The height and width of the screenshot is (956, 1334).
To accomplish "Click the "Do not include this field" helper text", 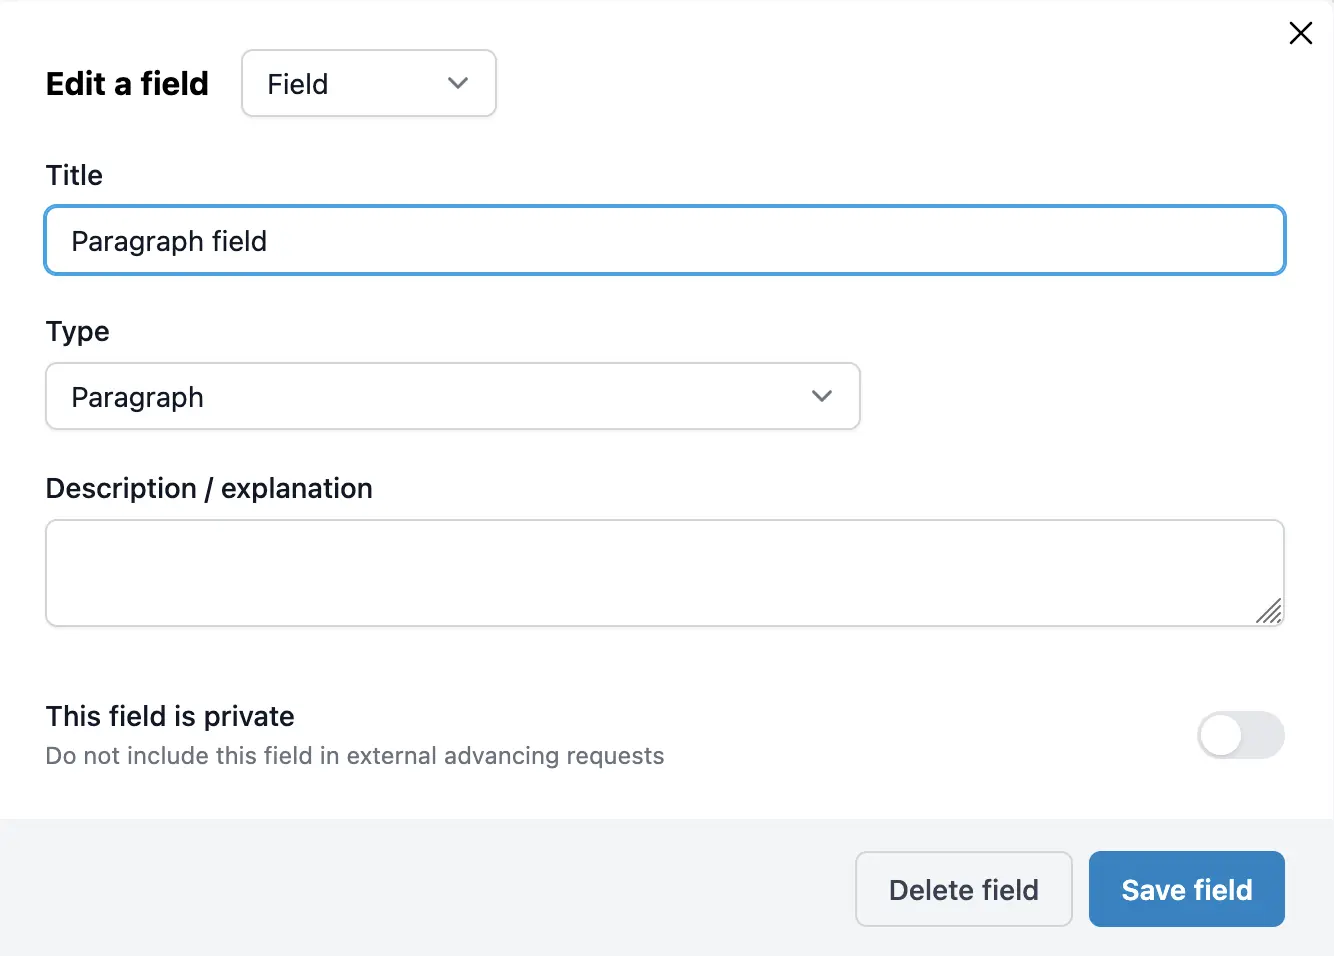I will click(x=354, y=756).
